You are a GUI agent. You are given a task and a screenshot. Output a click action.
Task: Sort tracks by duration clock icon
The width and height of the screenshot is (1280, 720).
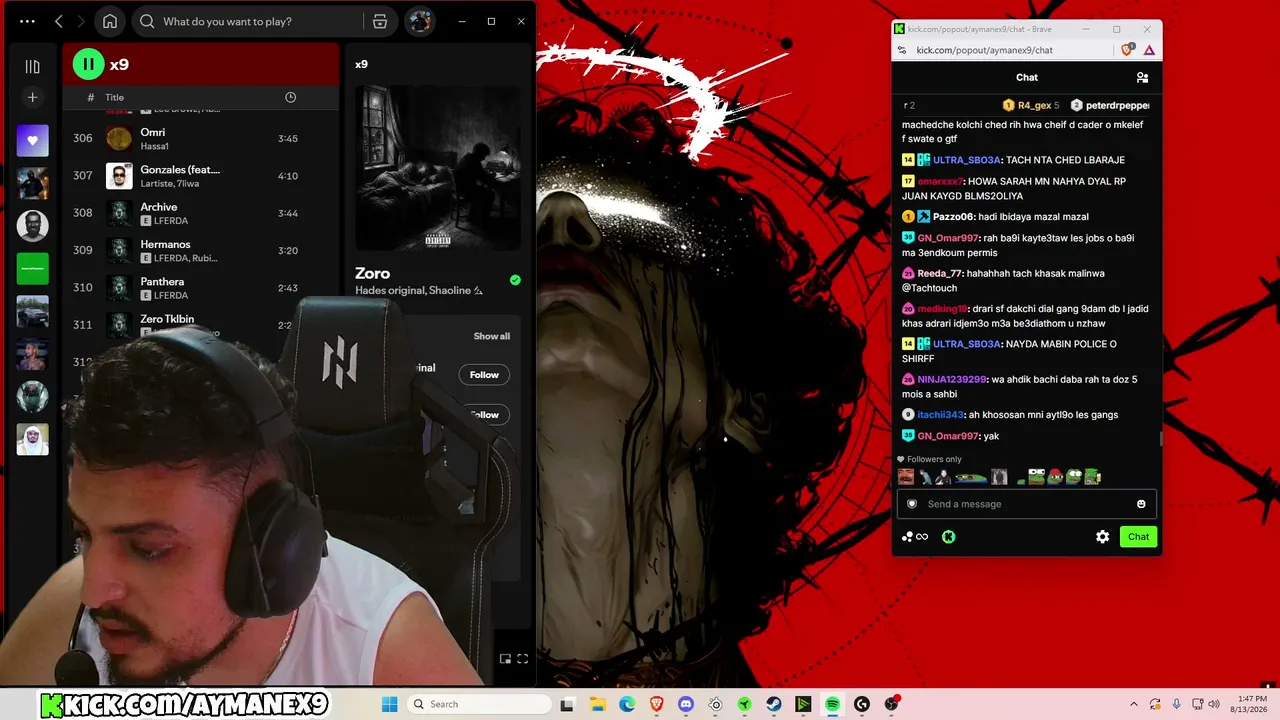290,97
